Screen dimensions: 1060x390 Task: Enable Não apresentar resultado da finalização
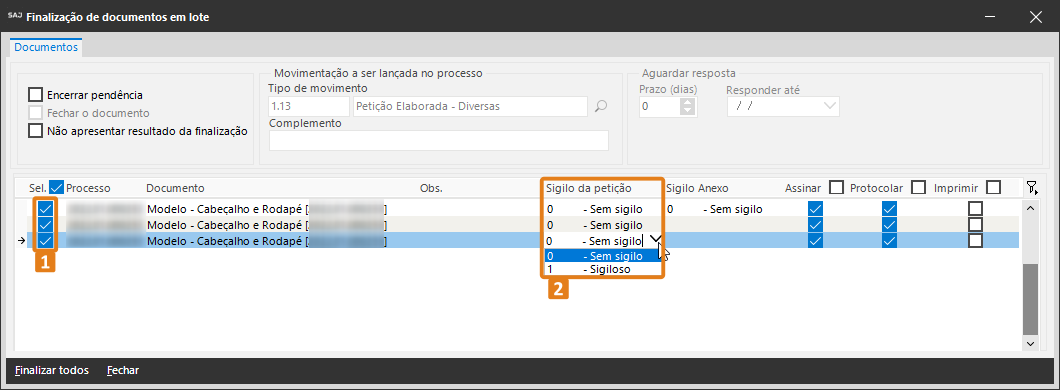coord(35,131)
